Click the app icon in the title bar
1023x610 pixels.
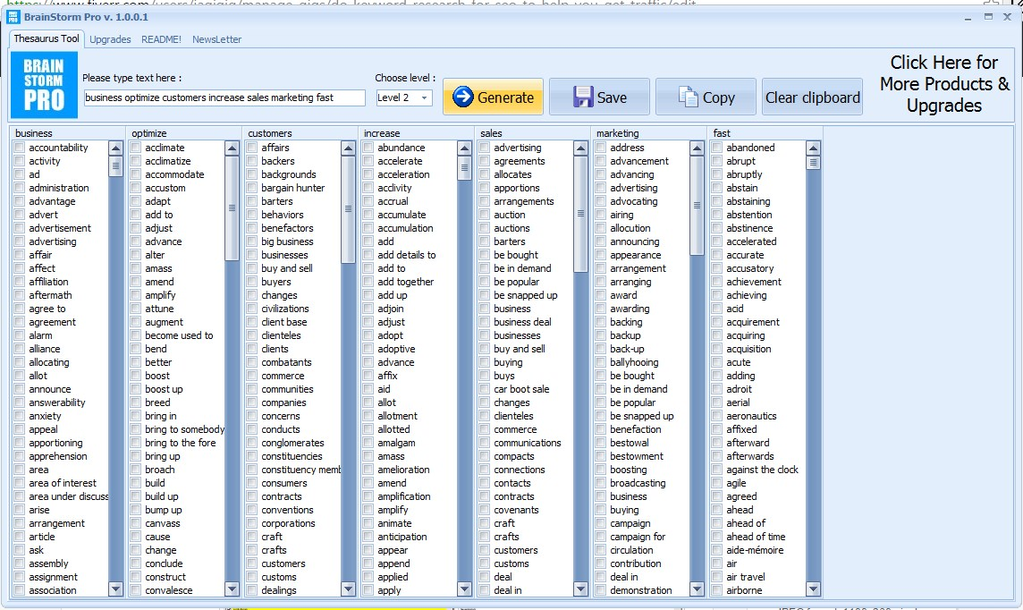click(x=12, y=16)
